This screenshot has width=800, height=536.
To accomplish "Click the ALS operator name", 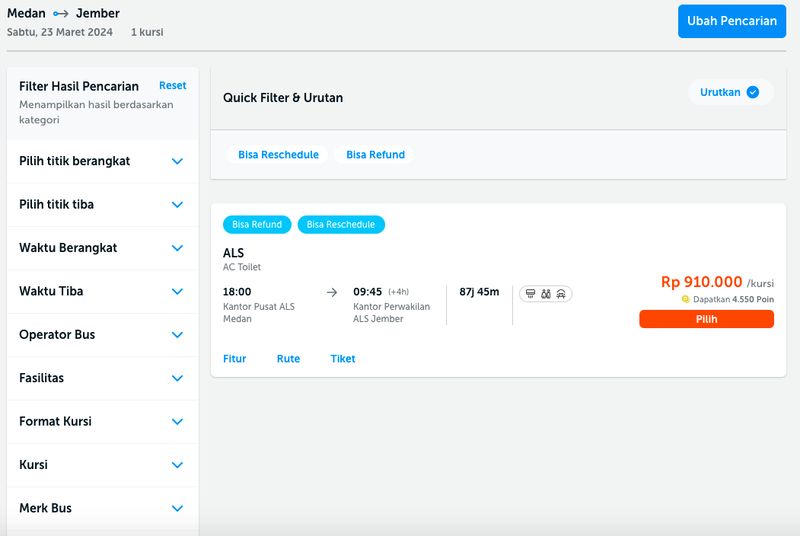I will click(x=233, y=253).
